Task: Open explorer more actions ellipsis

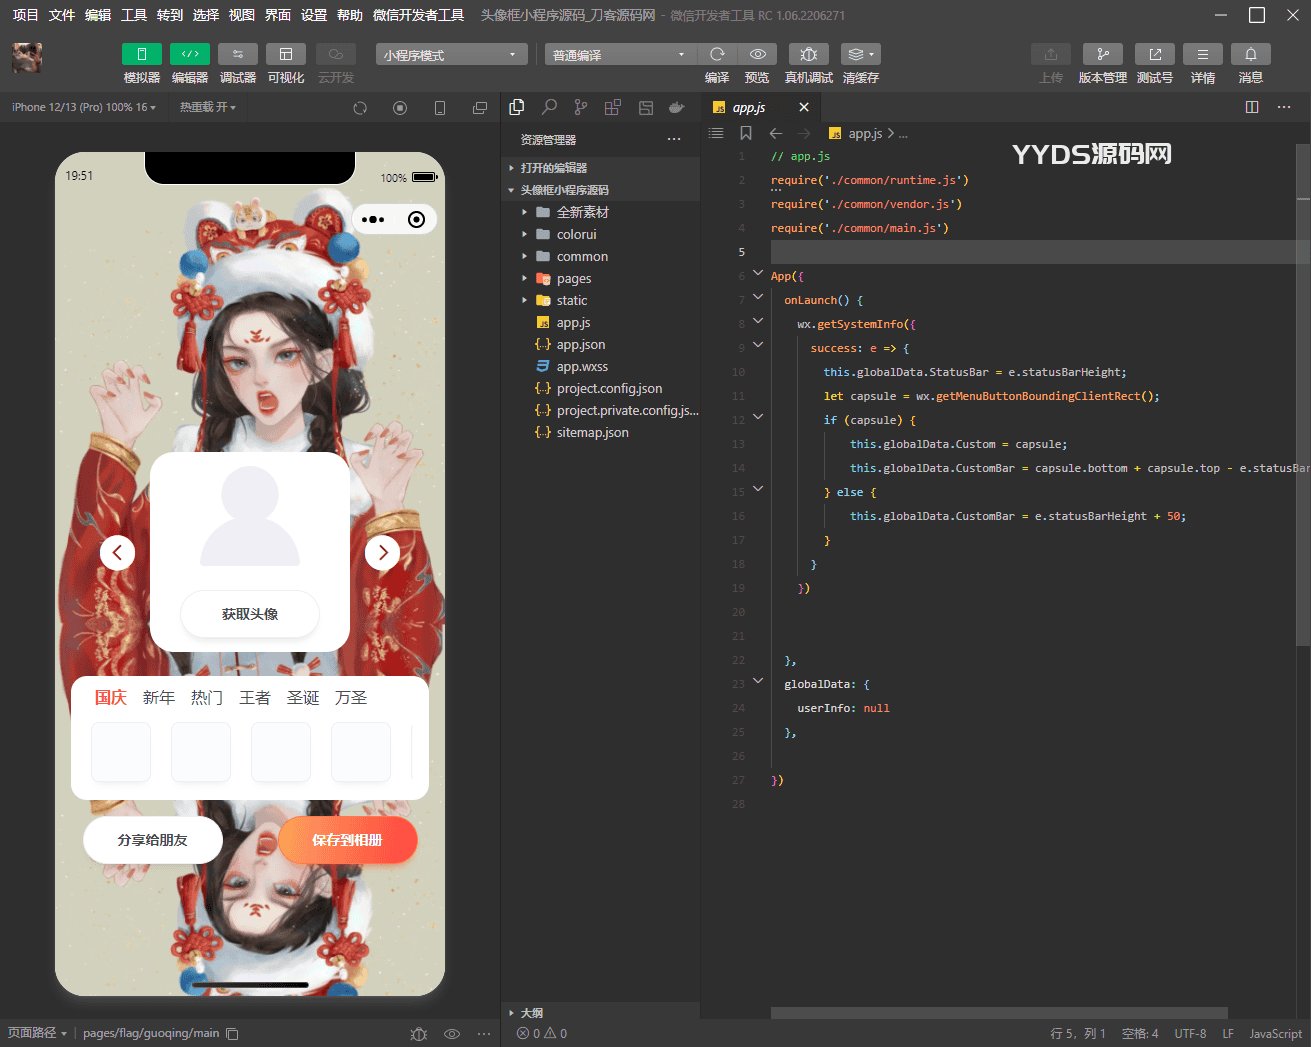Action: coord(674,140)
